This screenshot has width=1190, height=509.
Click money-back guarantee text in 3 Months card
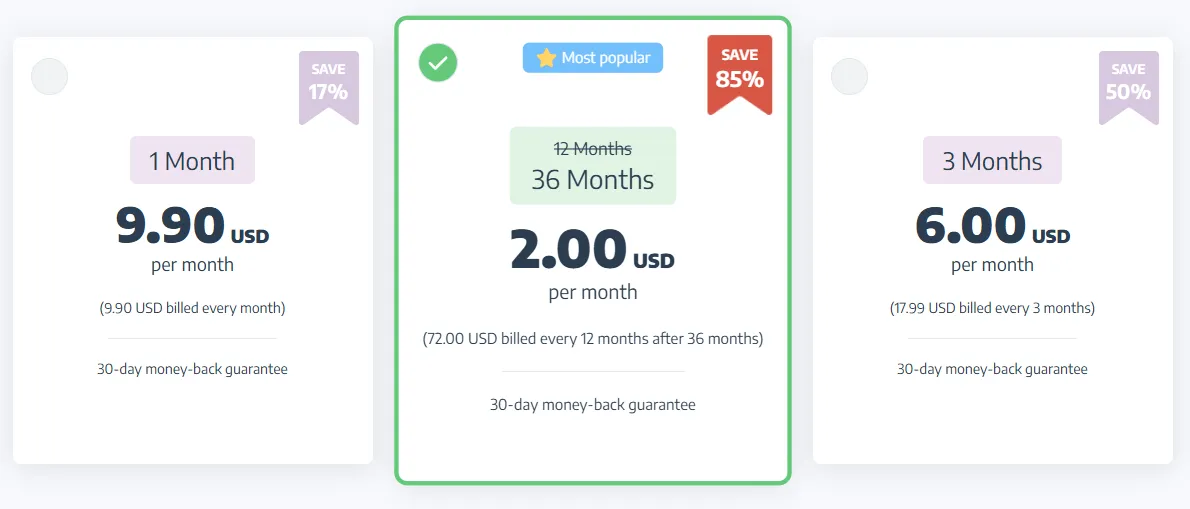tap(992, 369)
